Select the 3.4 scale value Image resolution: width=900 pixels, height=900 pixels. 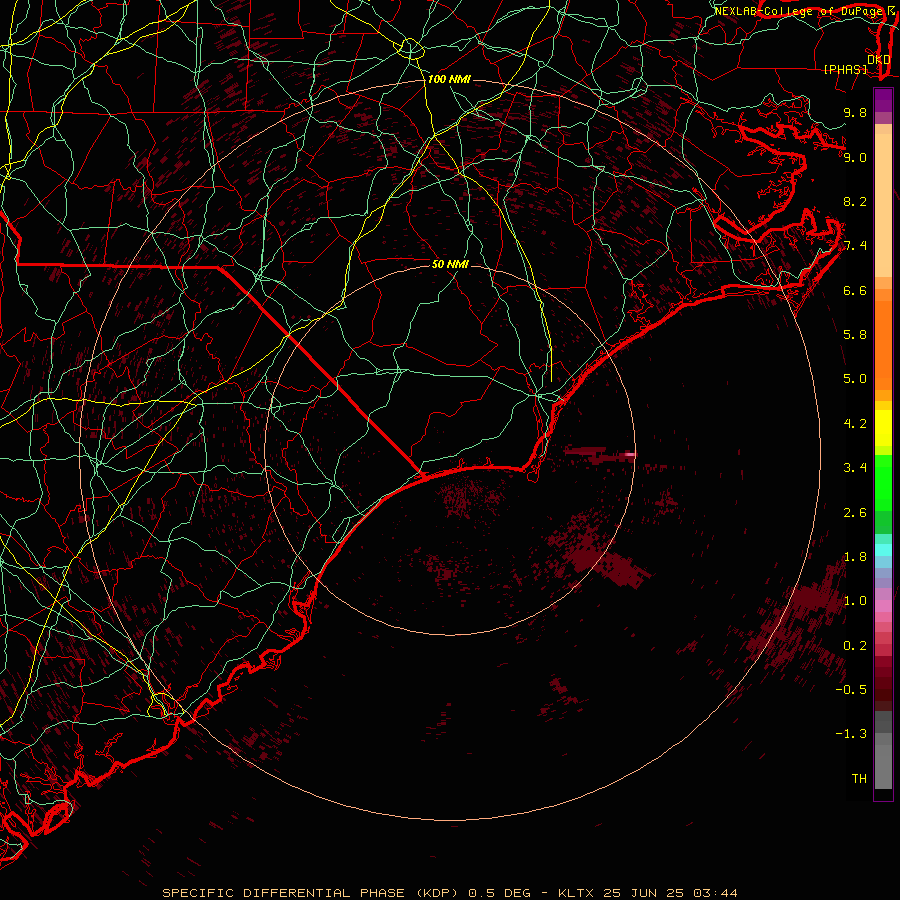(x=855, y=468)
